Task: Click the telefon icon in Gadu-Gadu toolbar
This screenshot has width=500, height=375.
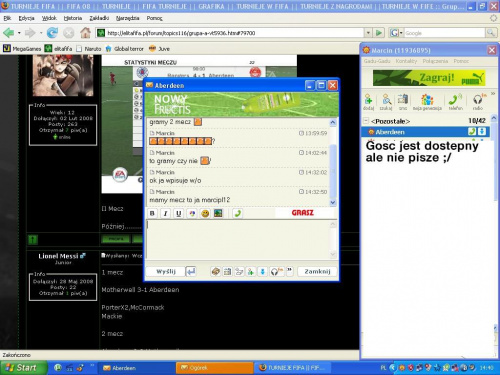Action: click(455, 102)
